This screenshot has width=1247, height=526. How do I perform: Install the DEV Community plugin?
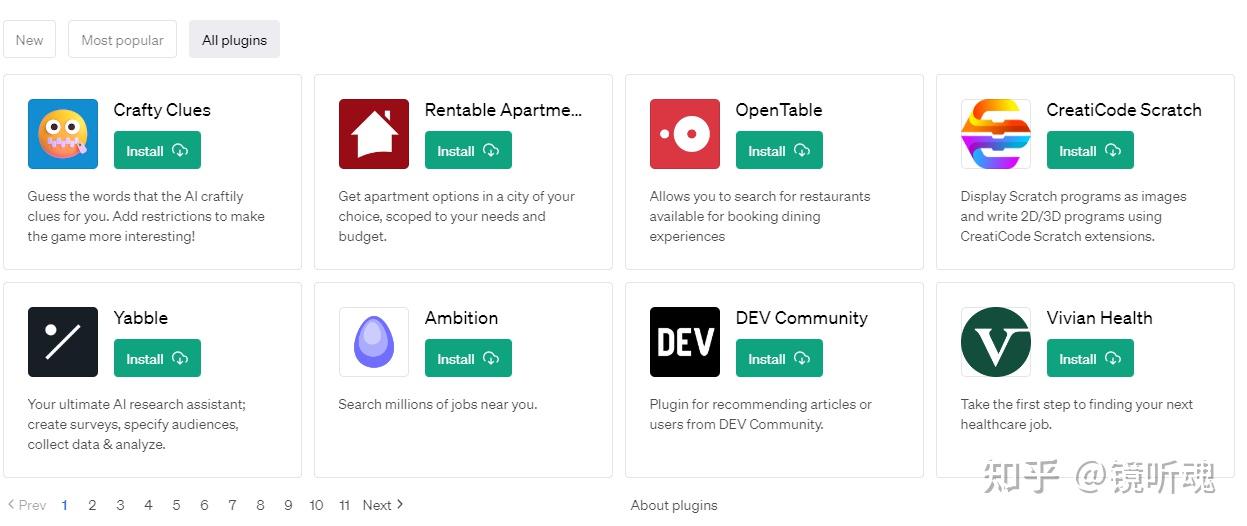[779, 359]
